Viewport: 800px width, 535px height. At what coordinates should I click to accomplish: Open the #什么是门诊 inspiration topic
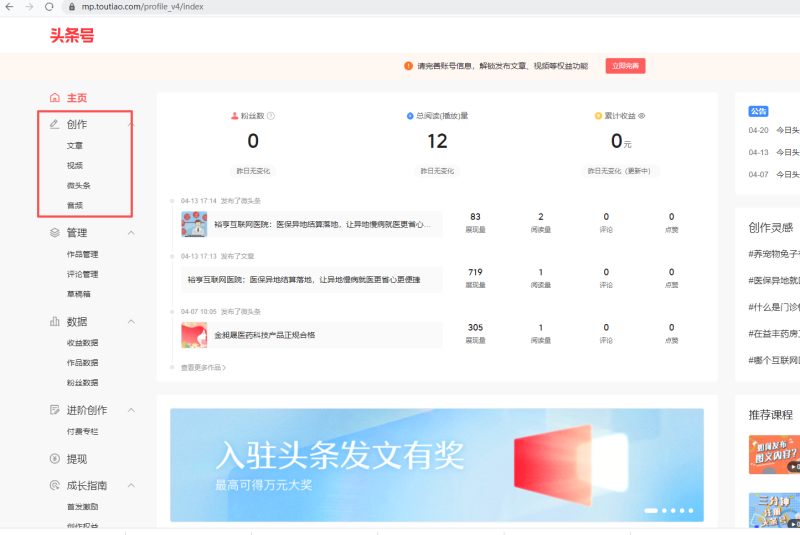(x=774, y=307)
